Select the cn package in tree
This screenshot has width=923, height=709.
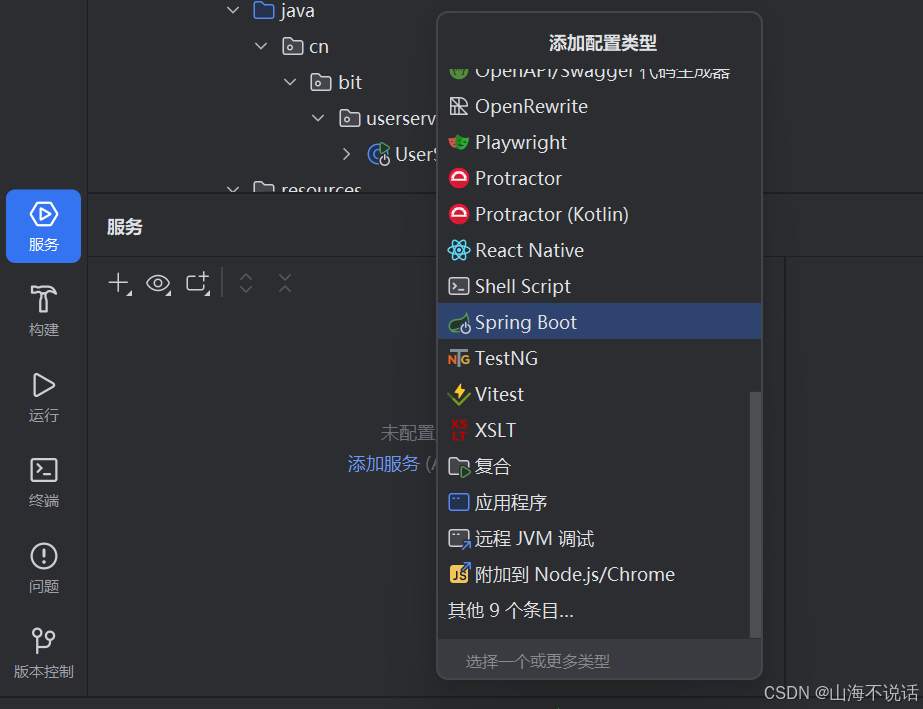tap(305, 46)
